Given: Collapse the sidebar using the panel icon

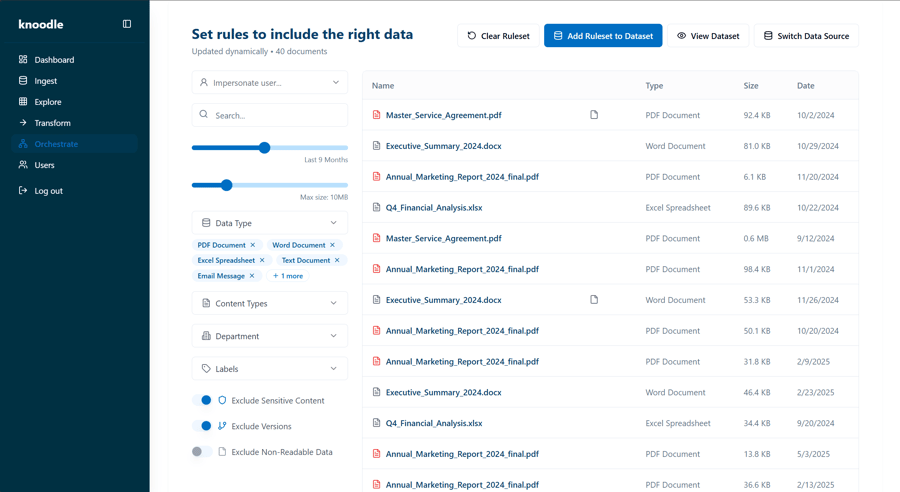Looking at the screenshot, I should (127, 24).
